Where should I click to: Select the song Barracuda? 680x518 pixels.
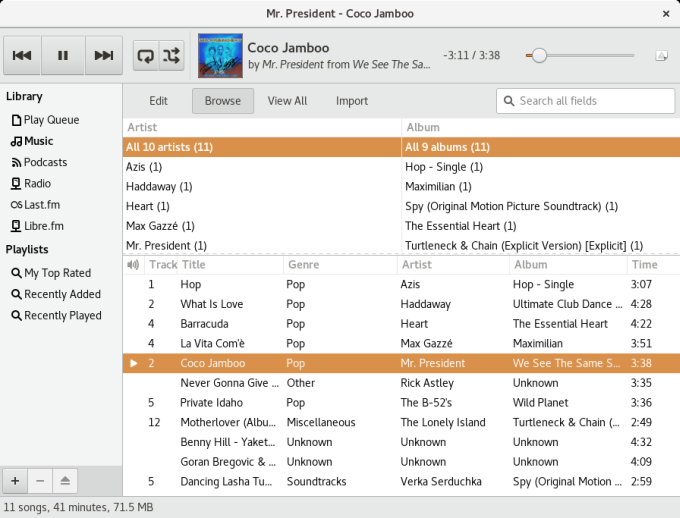pyautogui.click(x=402, y=324)
